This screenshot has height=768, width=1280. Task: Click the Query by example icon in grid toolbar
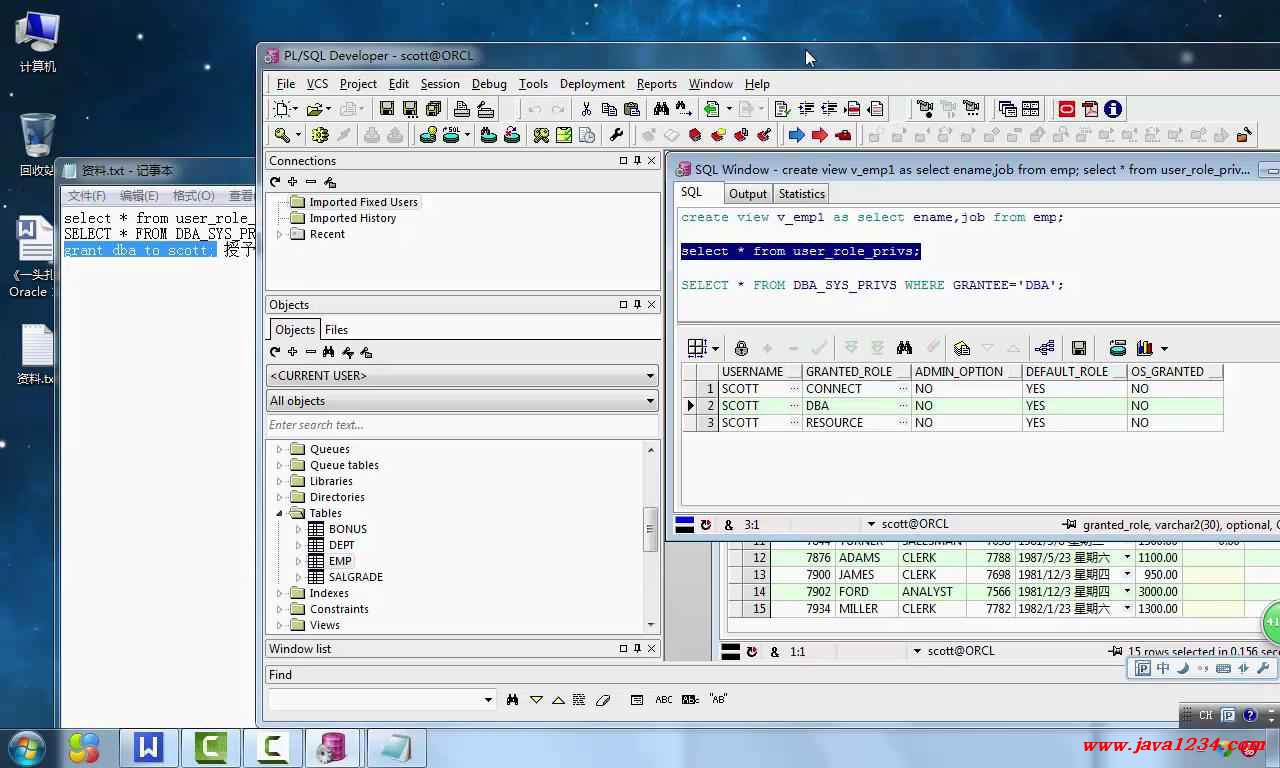pyautogui.click(x=962, y=348)
